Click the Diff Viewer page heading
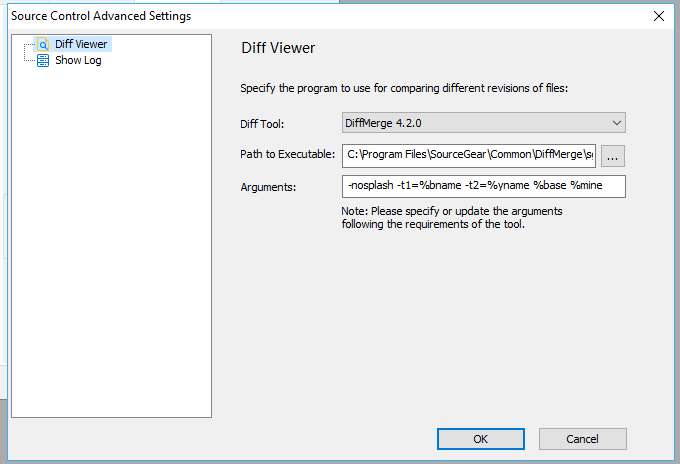This screenshot has height=464, width=680. pos(278,48)
